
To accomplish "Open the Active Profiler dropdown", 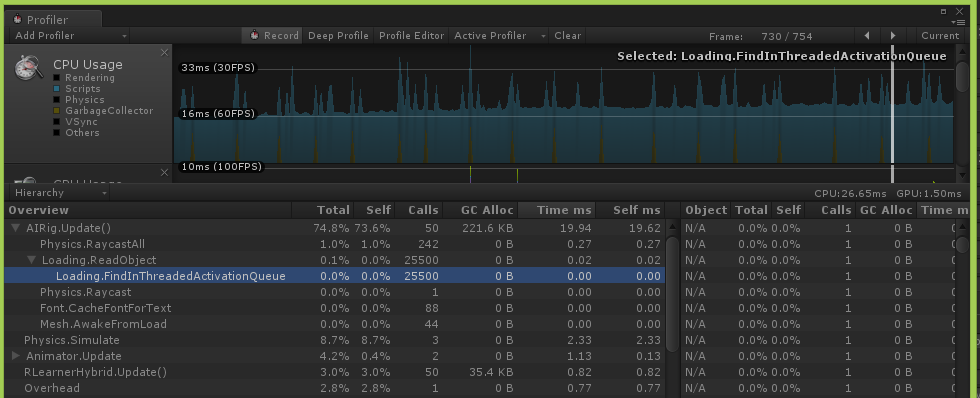I will click(499, 36).
